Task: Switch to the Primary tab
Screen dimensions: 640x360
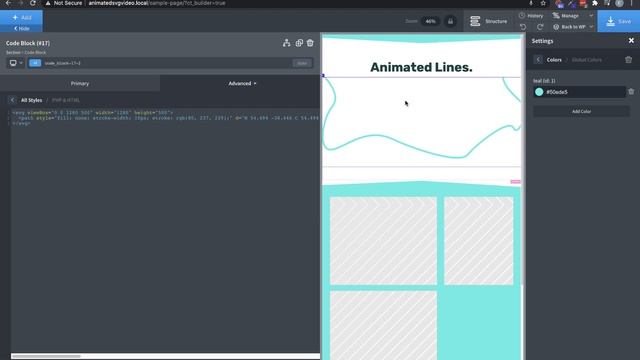Action: 80,83
